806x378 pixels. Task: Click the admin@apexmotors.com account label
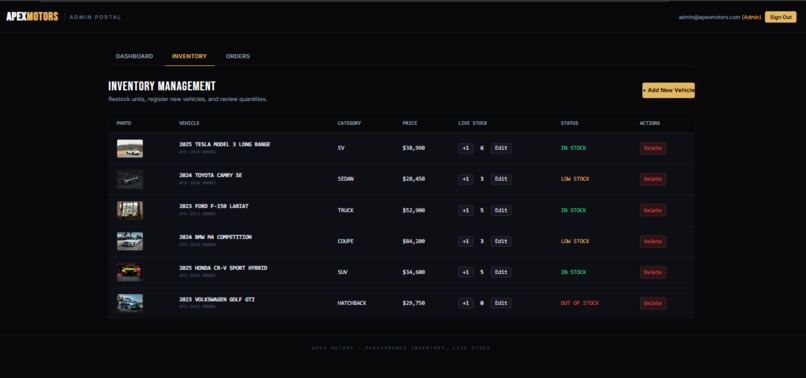point(709,17)
